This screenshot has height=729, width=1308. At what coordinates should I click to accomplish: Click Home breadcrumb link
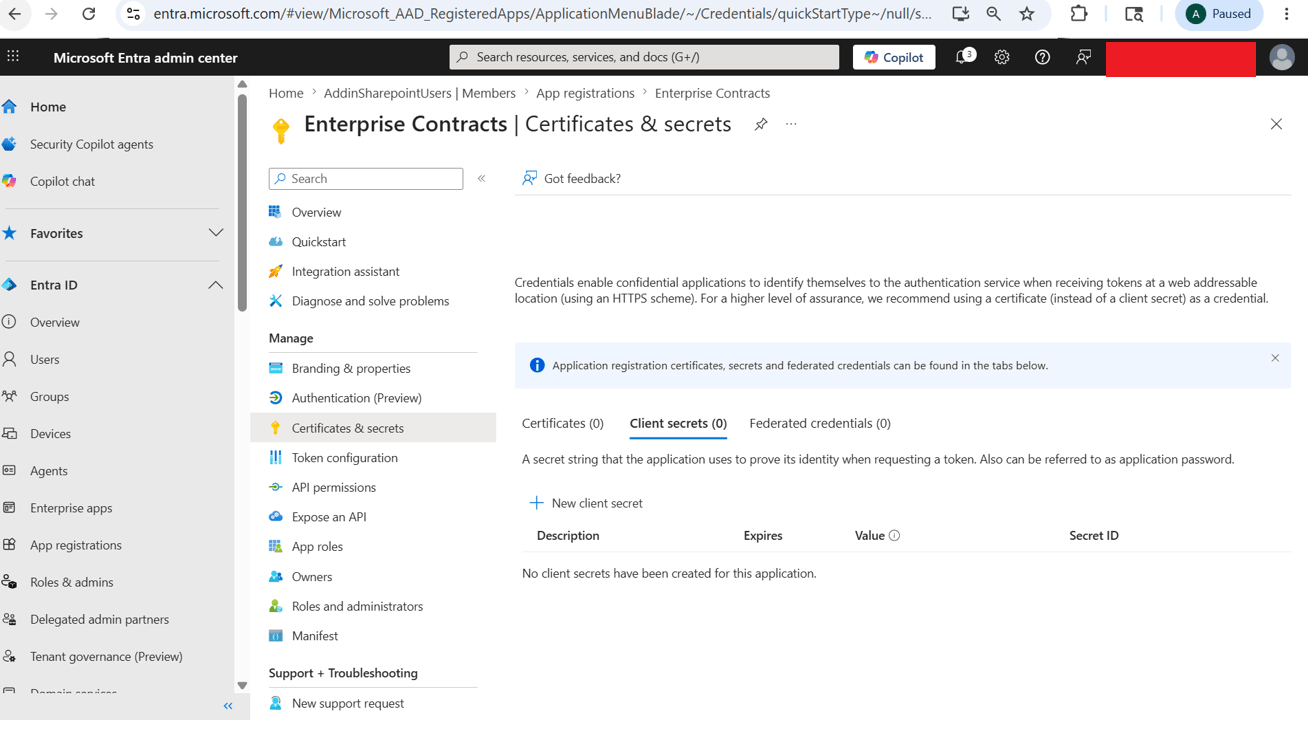coord(286,93)
